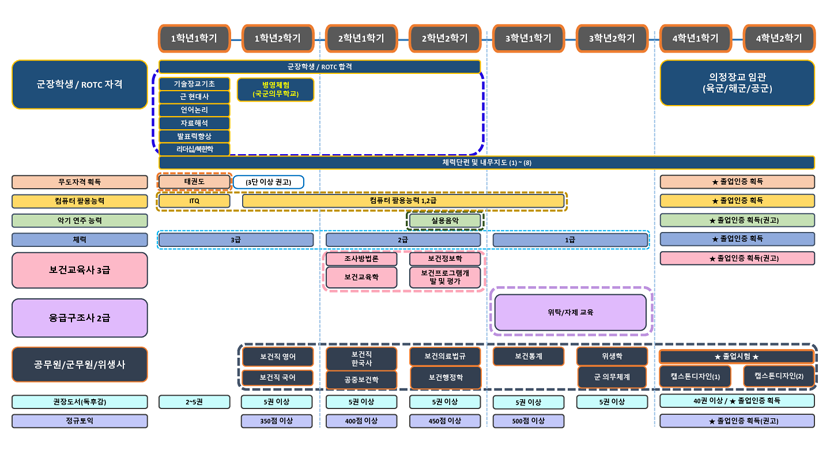The image size is (830, 467).
Task: Click the 군장학생 / ROTC 자격 category box
Action: 80,84
